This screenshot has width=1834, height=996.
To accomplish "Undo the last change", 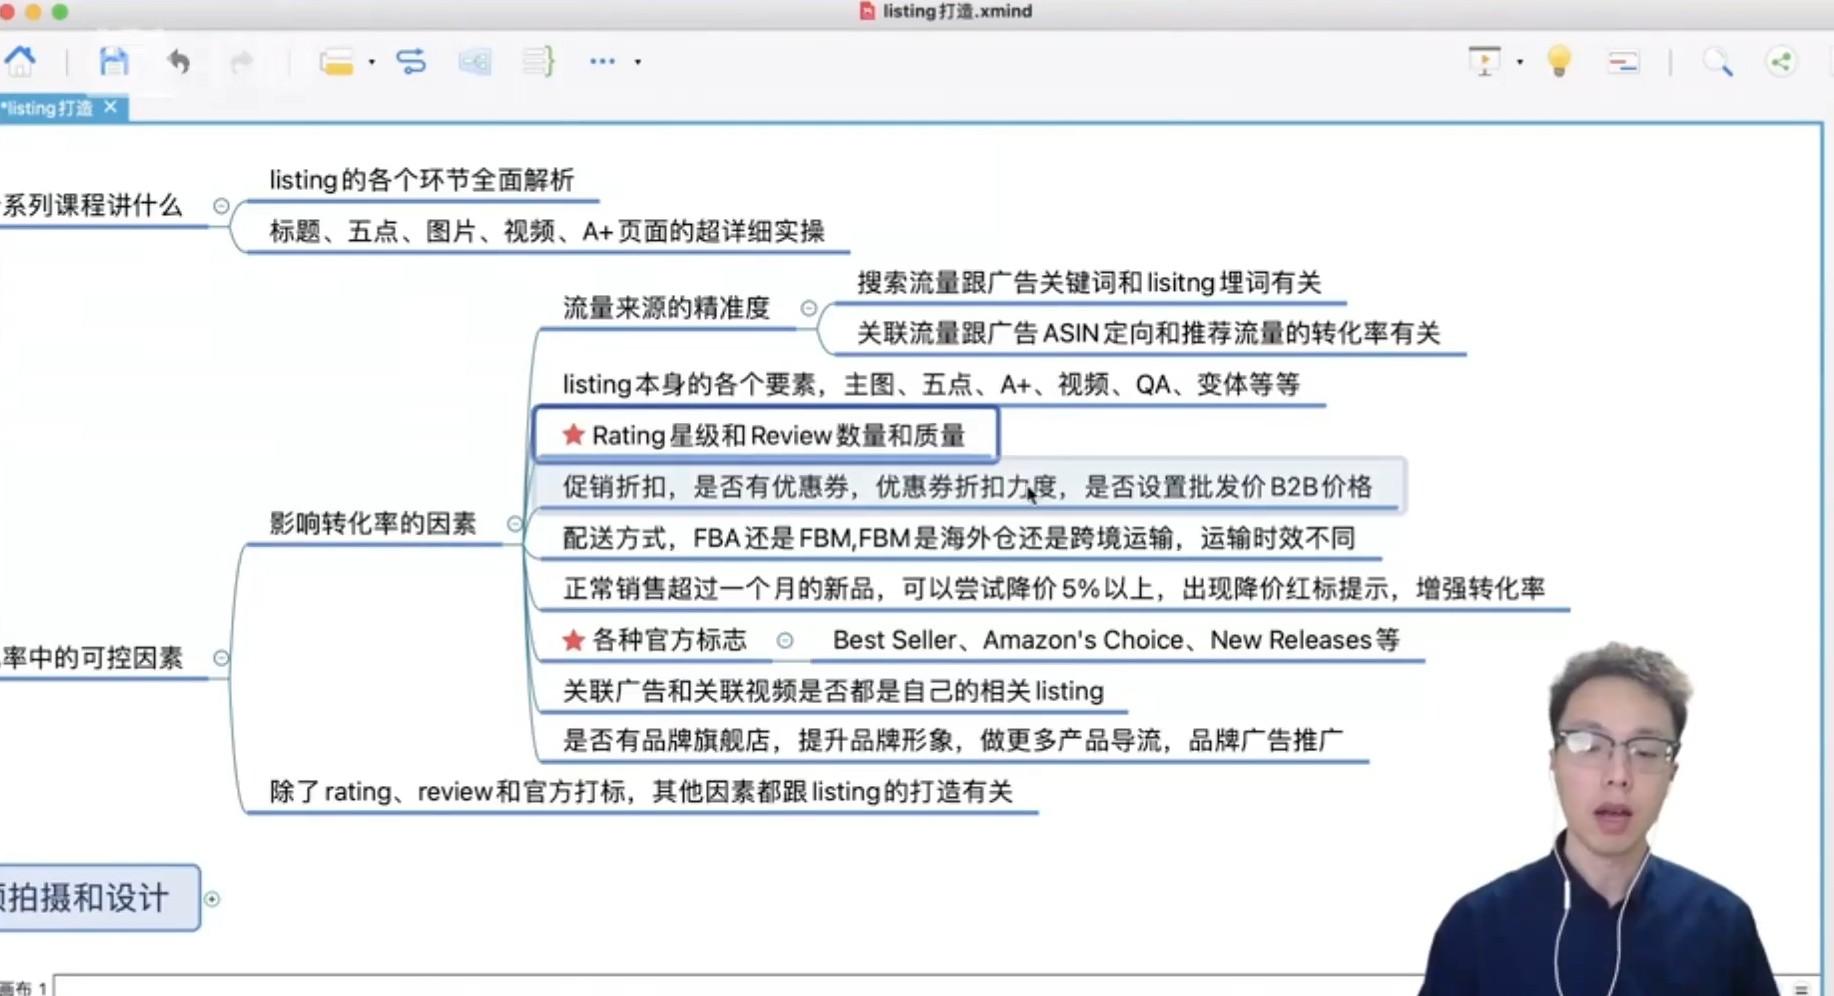I will tap(179, 61).
